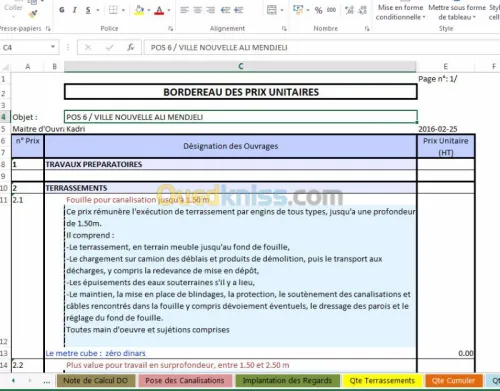This screenshot has height=391, width=500.
Task: Go to previous sheet tab with left arrow
Action: (x=13, y=380)
